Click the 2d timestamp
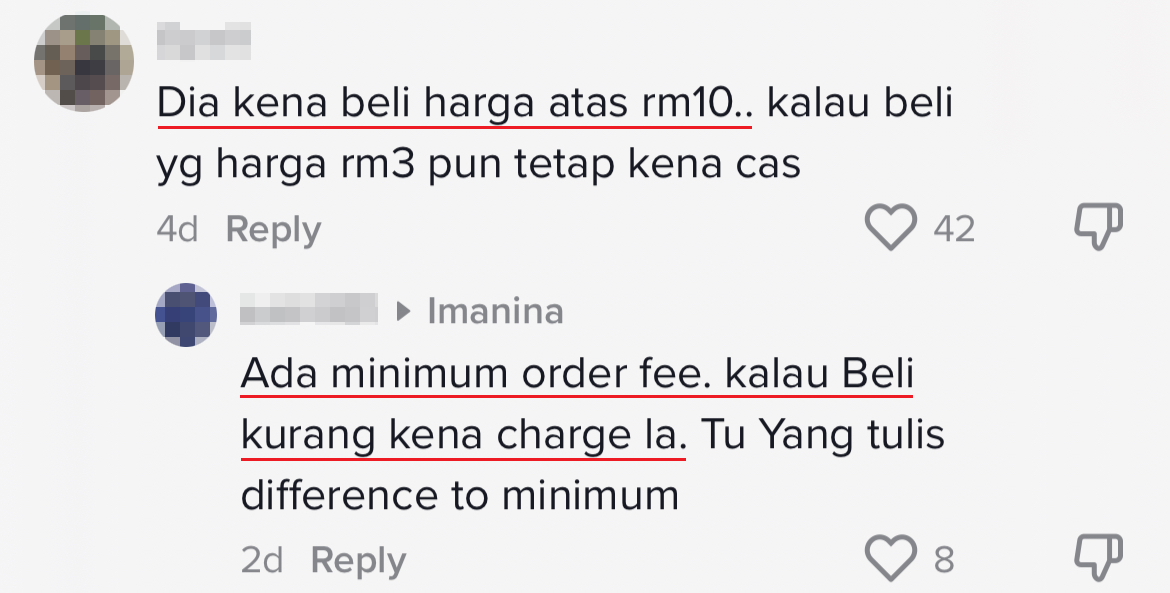The width and height of the screenshot is (1170, 593). [262, 560]
